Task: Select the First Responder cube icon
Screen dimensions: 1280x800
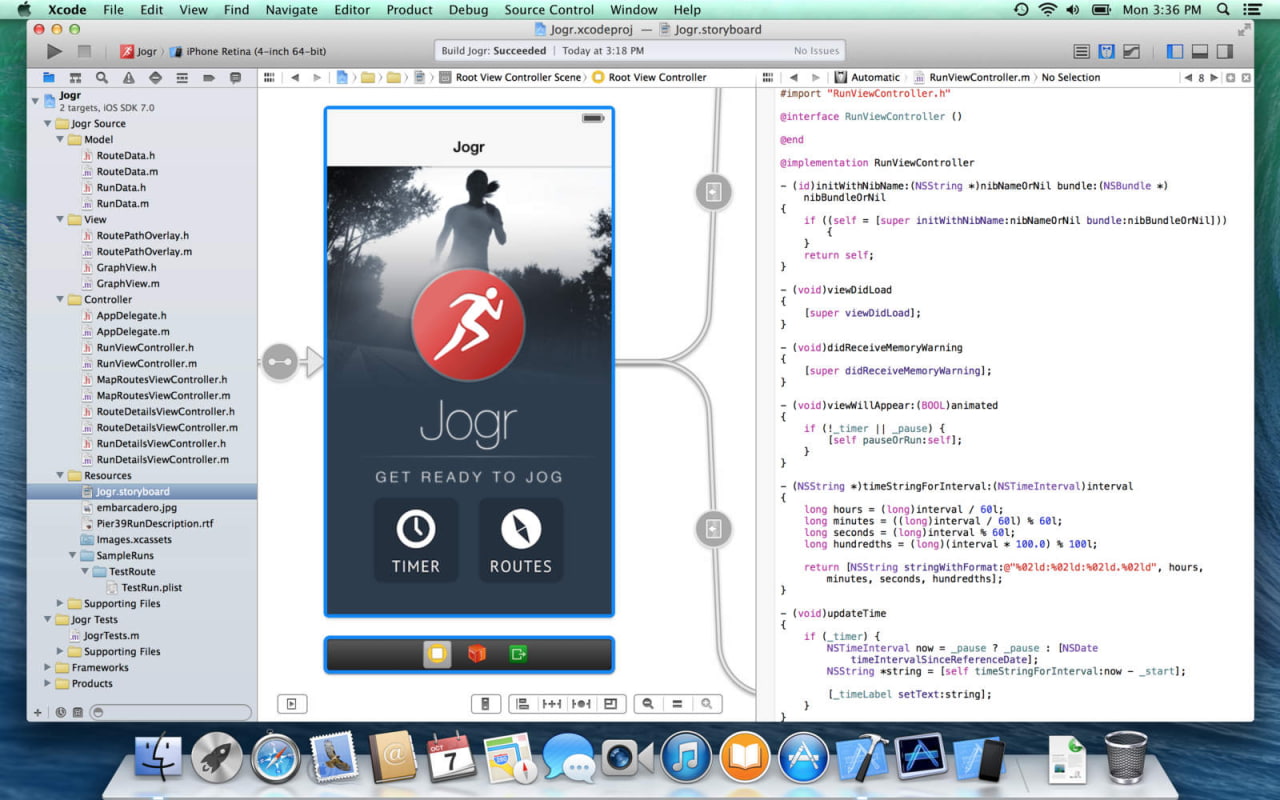Action: pos(477,654)
